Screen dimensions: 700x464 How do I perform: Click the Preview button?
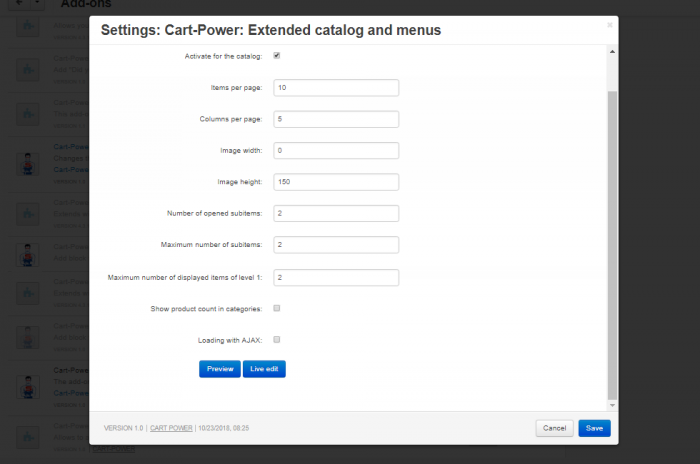(220, 369)
